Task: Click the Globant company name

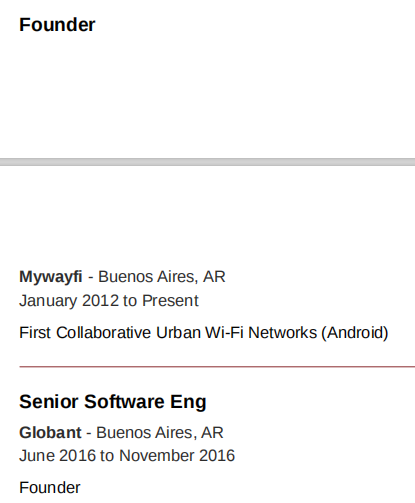Action: [50, 433]
